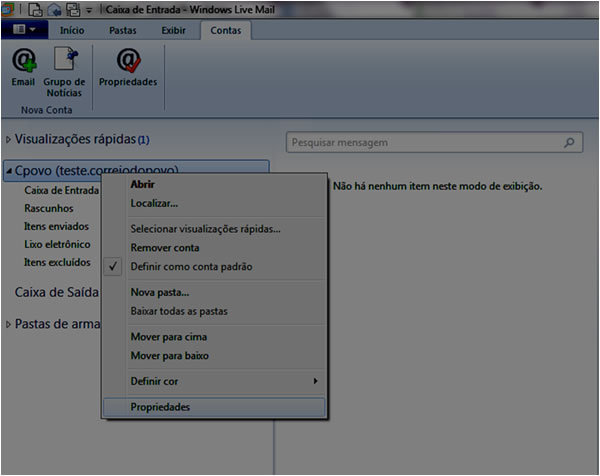Choose Mover para cima

[x=214, y=337]
